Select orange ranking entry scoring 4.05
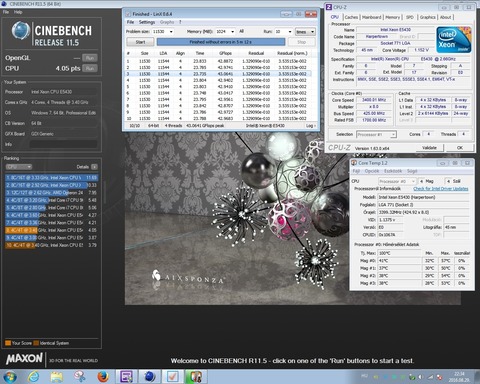480x384 pixels. pyautogui.click(x=51, y=230)
